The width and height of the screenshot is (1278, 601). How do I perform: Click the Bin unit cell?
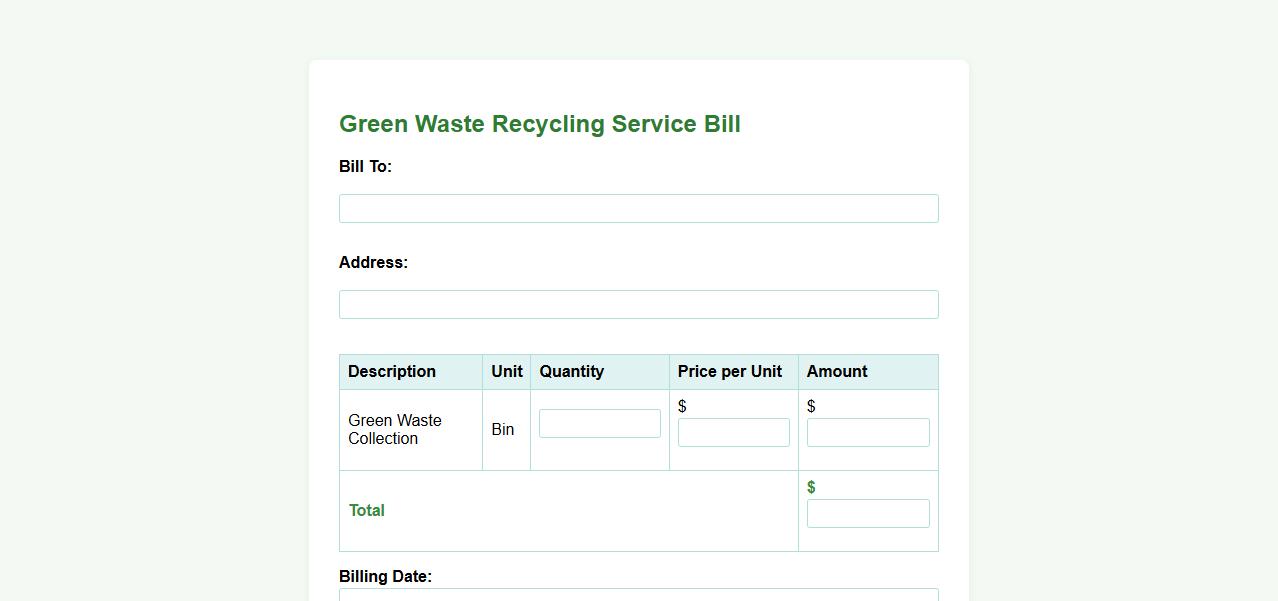click(502, 429)
